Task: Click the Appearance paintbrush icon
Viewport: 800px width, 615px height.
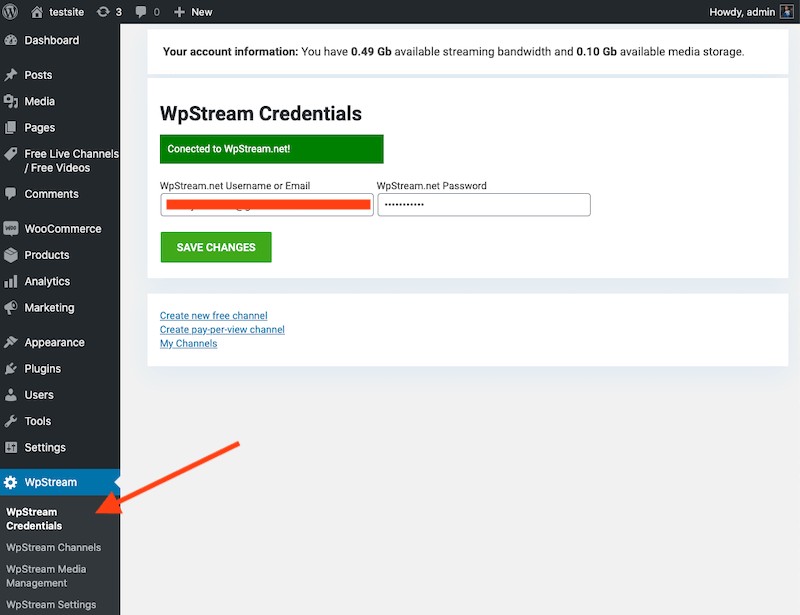Action: (11, 342)
